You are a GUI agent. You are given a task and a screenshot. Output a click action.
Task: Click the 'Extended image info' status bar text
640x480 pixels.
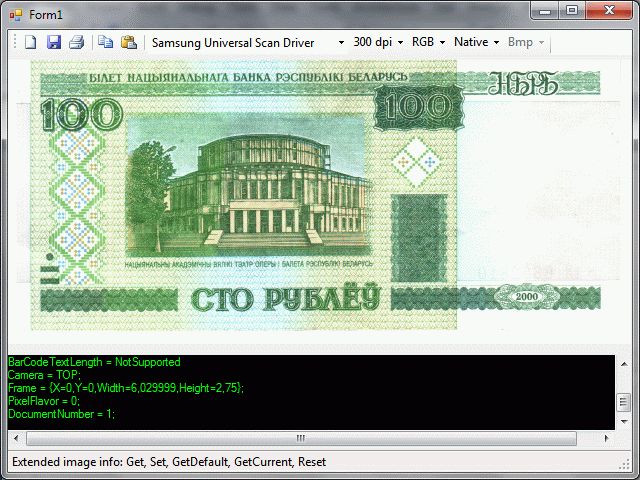pos(169,462)
